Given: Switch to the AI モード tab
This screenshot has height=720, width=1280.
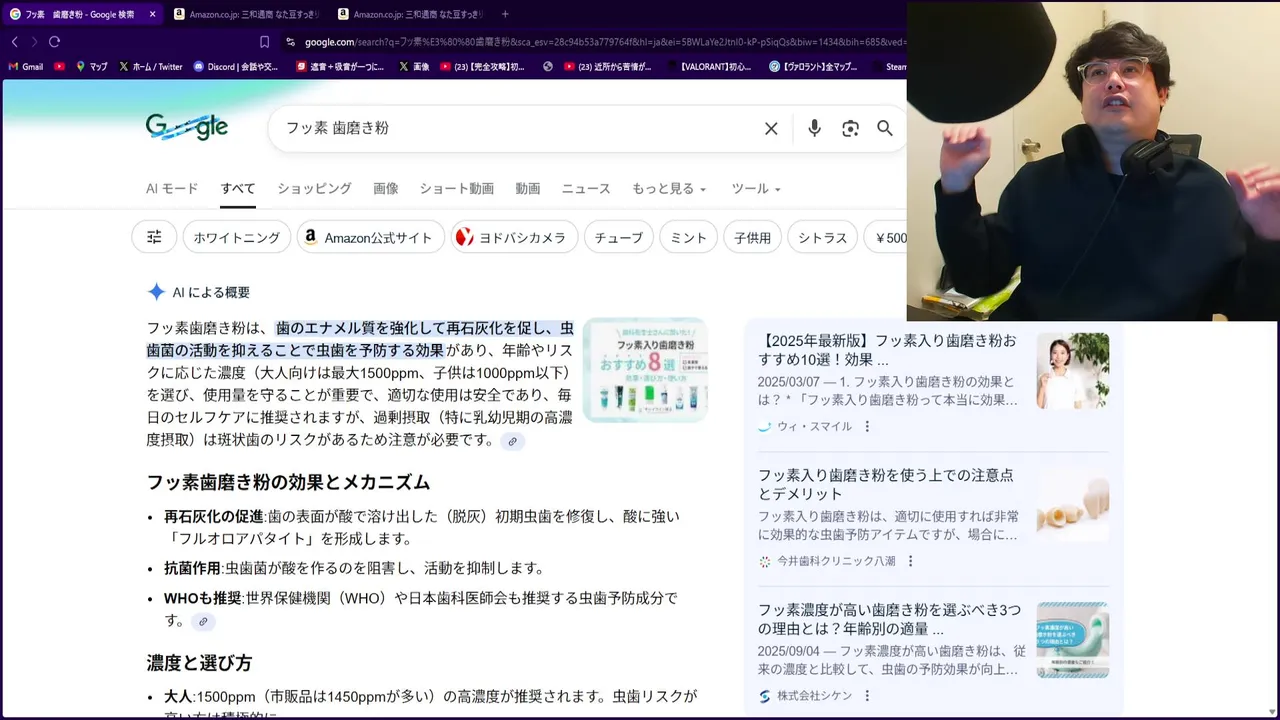Looking at the screenshot, I should click(172, 188).
